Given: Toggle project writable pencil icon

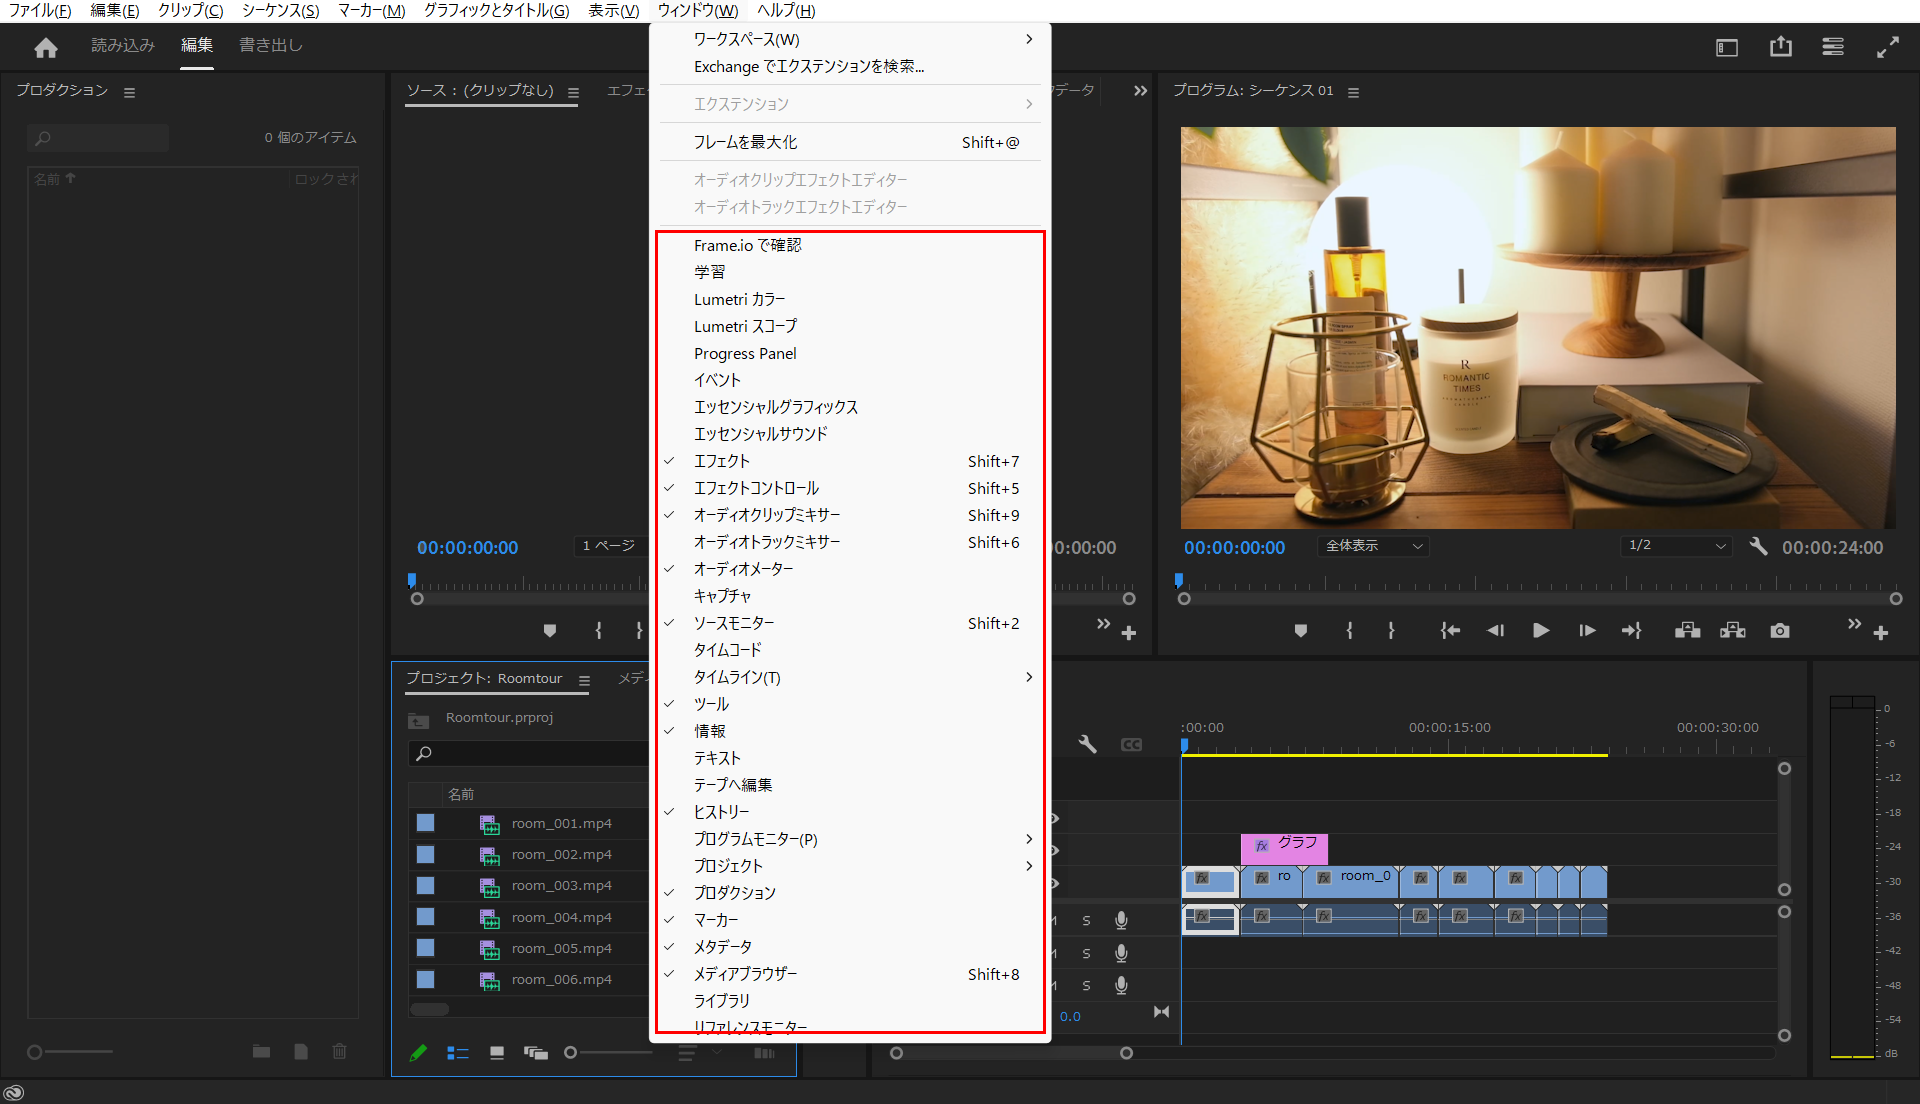Looking at the screenshot, I should click(x=418, y=1053).
